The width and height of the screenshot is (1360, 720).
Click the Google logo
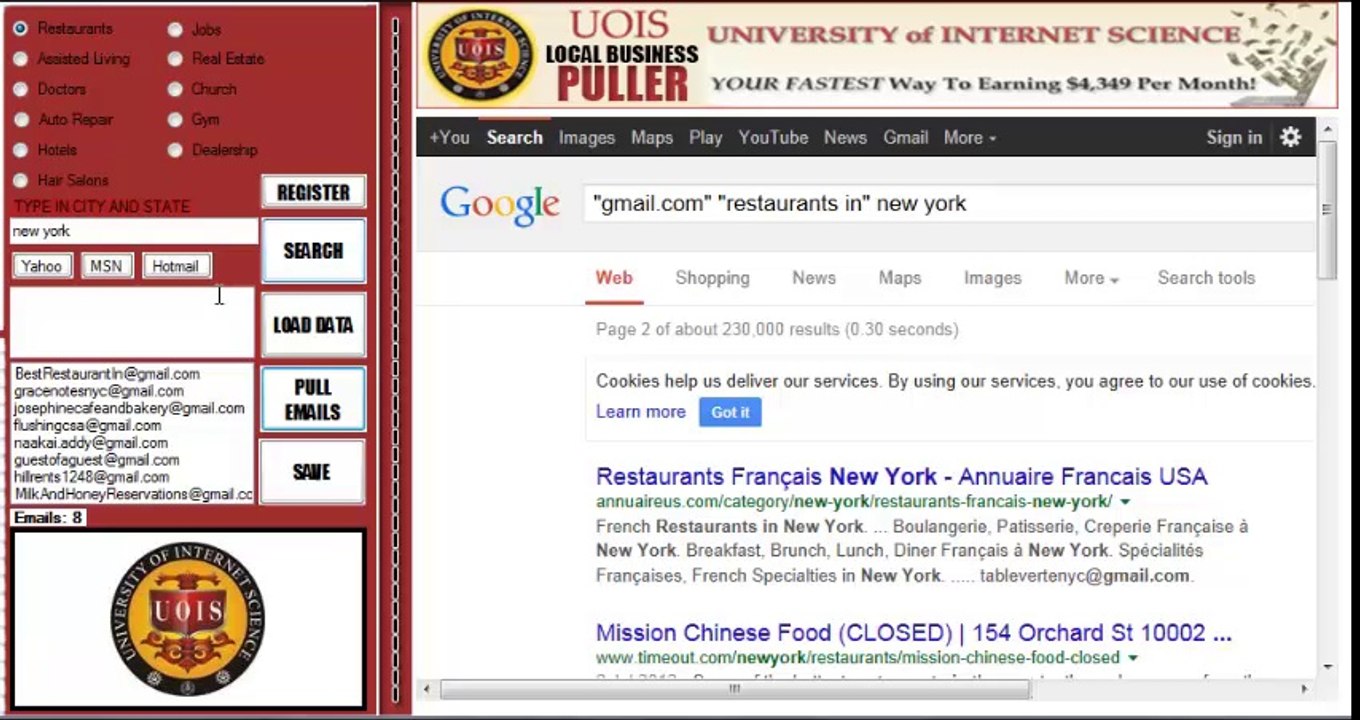click(500, 205)
